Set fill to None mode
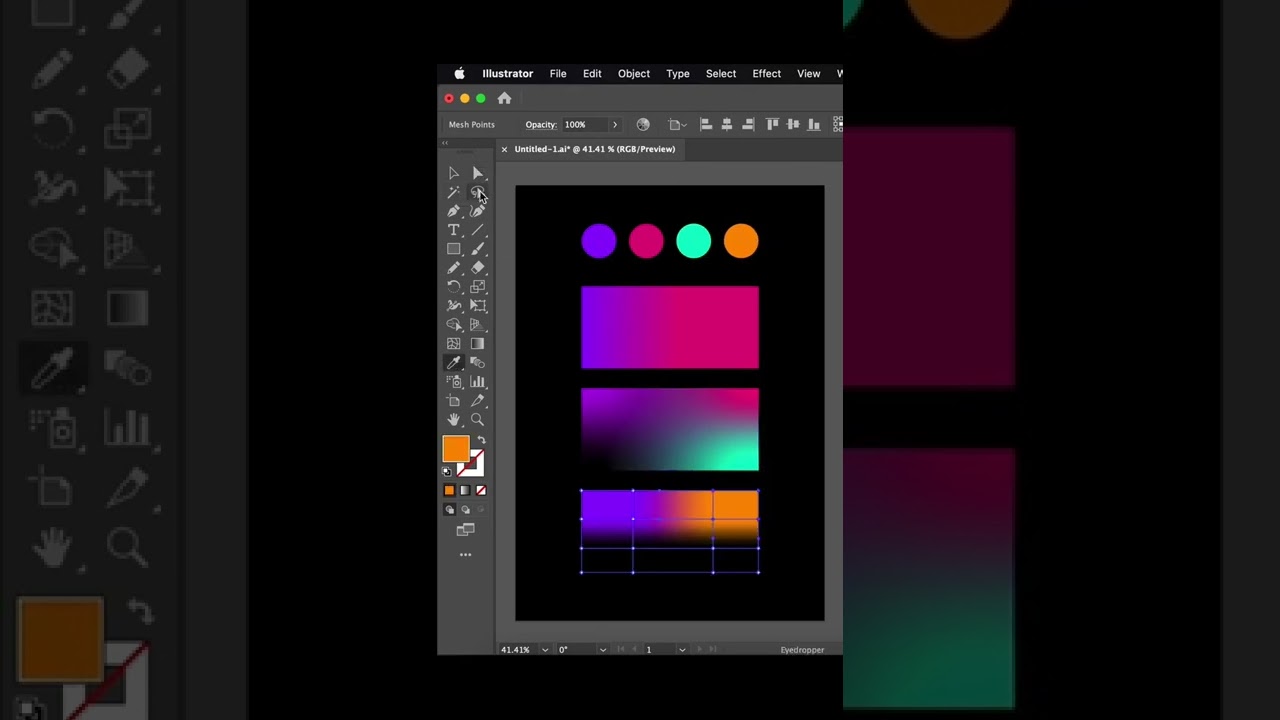Screen dimensions: 1280x720 pyautogui.click(x=481, y=490)
